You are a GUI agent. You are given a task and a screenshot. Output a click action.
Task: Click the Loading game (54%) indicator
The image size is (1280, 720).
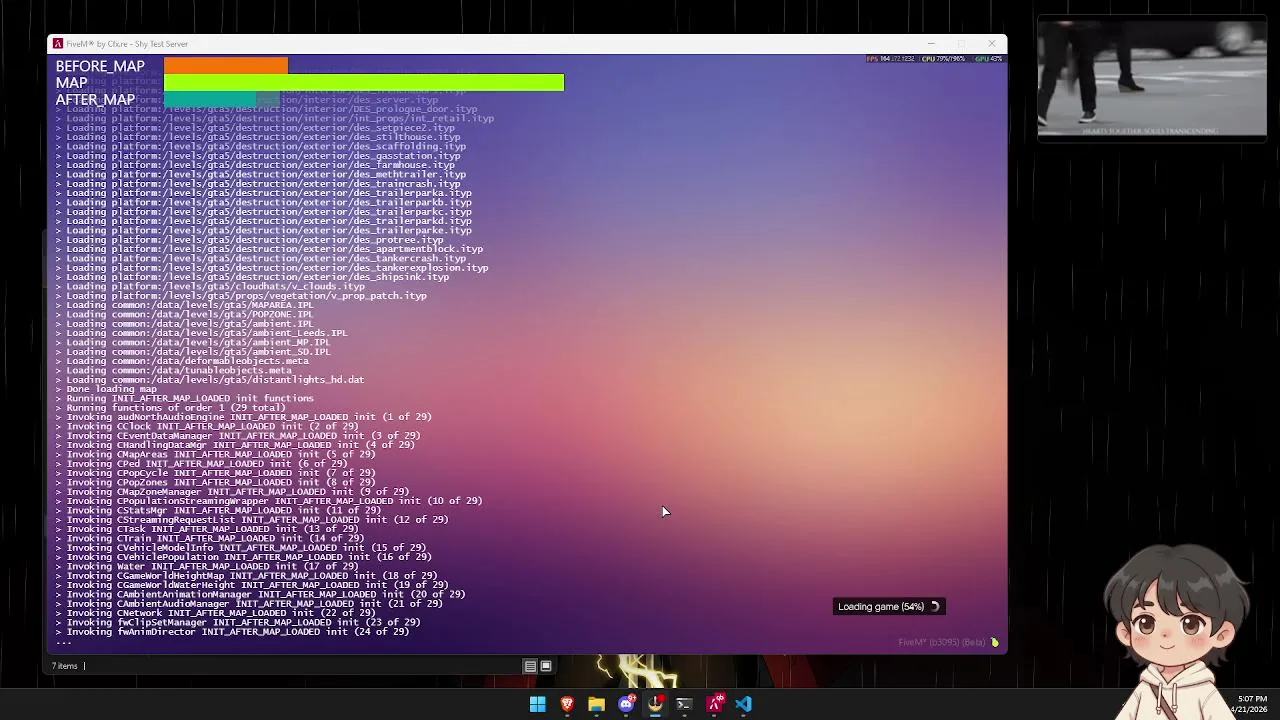pos(889,606)
